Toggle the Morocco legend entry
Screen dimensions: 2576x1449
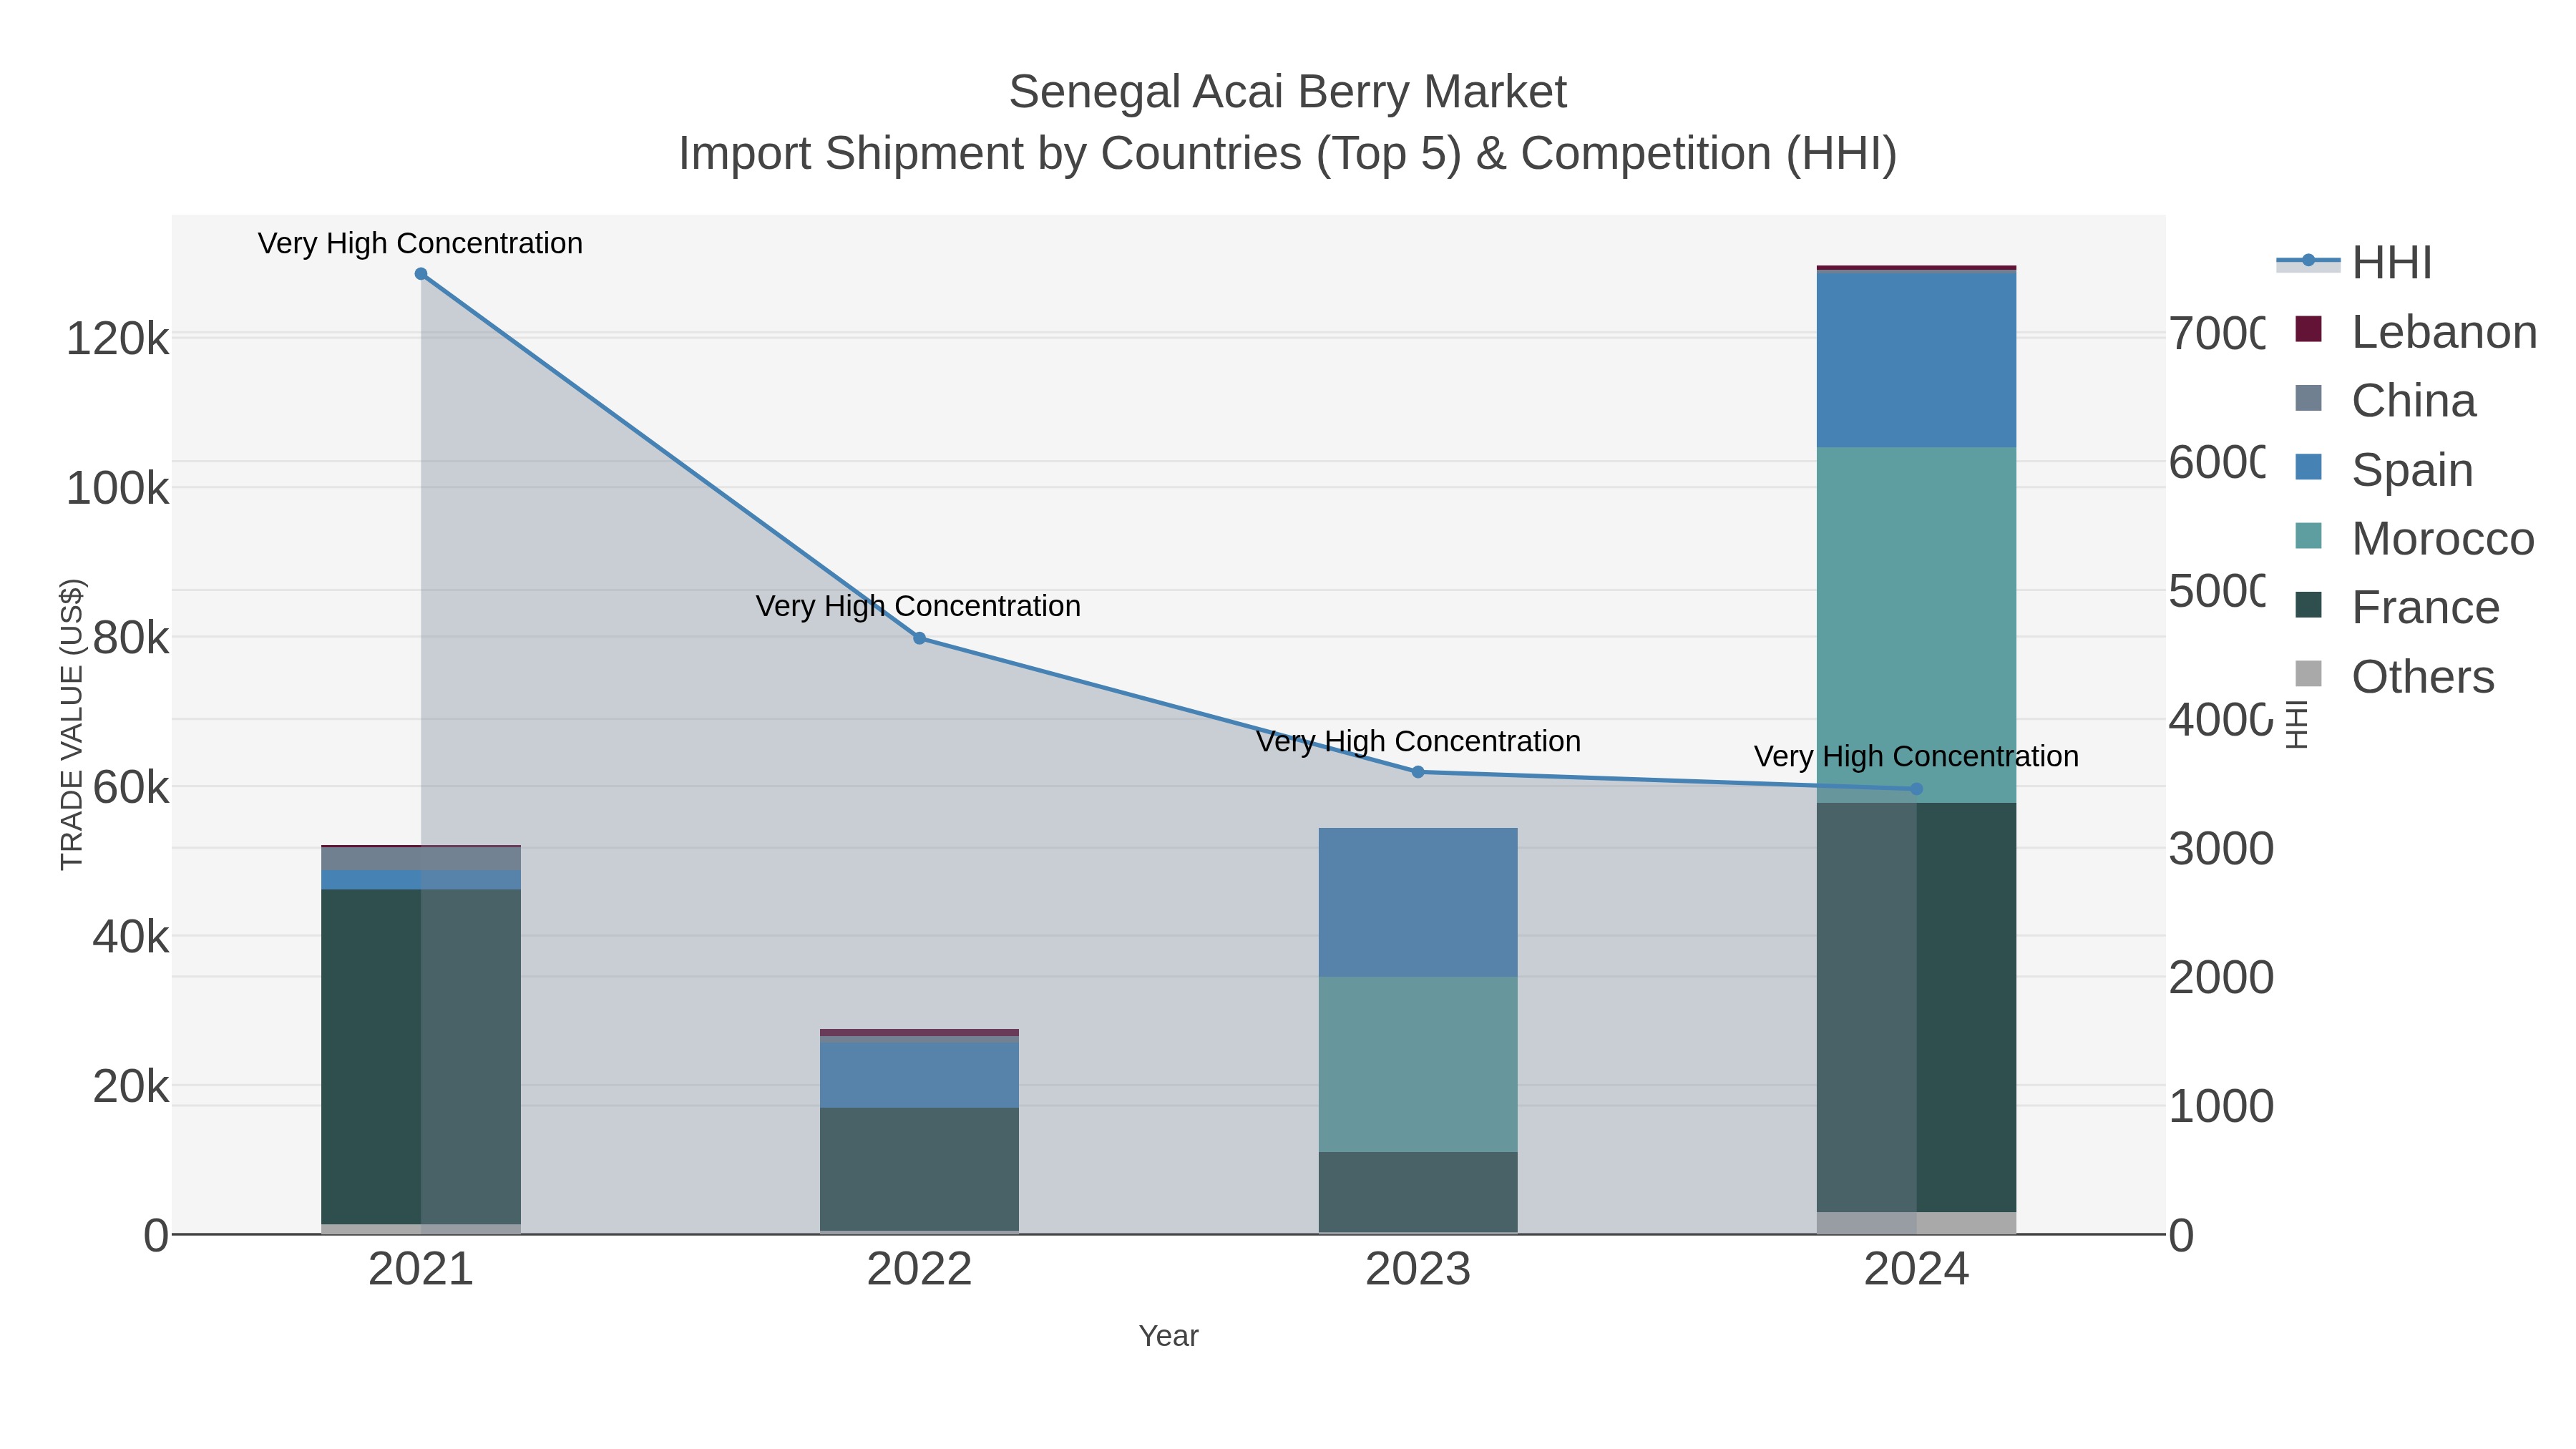(x=2414, y=538)
